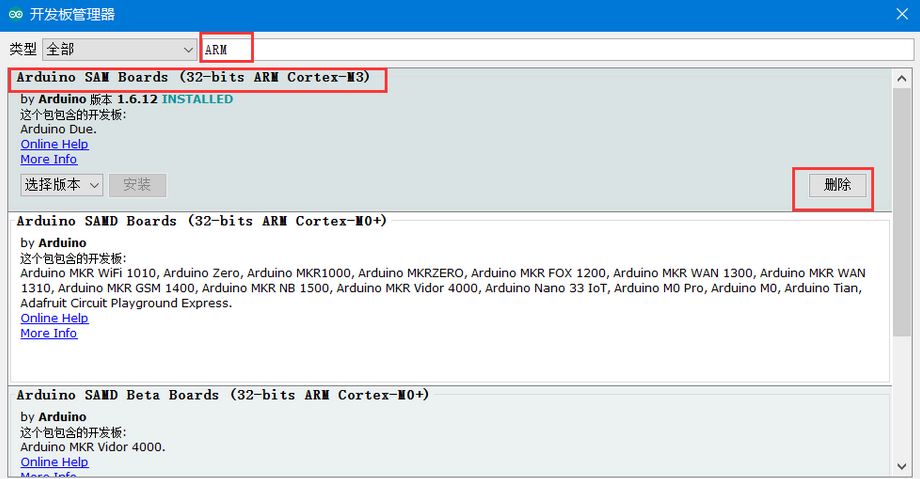Click the Arduino logo icon in title bar

(x=15, y=14)
